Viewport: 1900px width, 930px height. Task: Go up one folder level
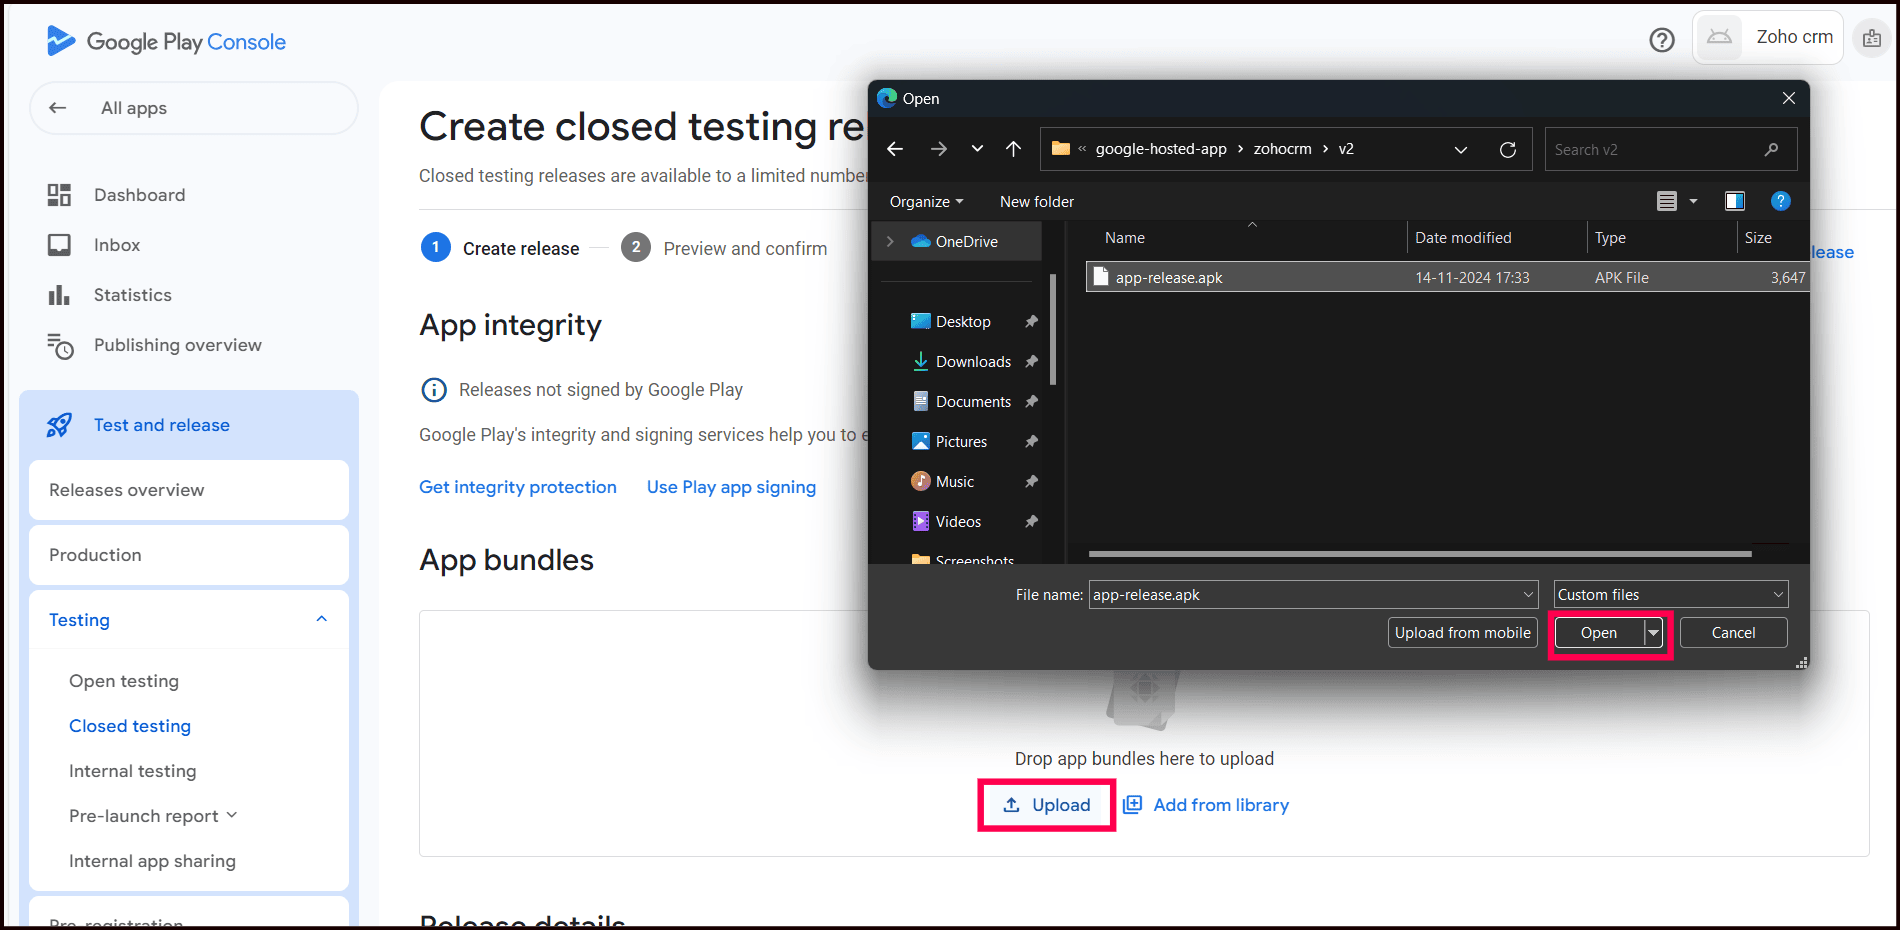click(1013, 149)
